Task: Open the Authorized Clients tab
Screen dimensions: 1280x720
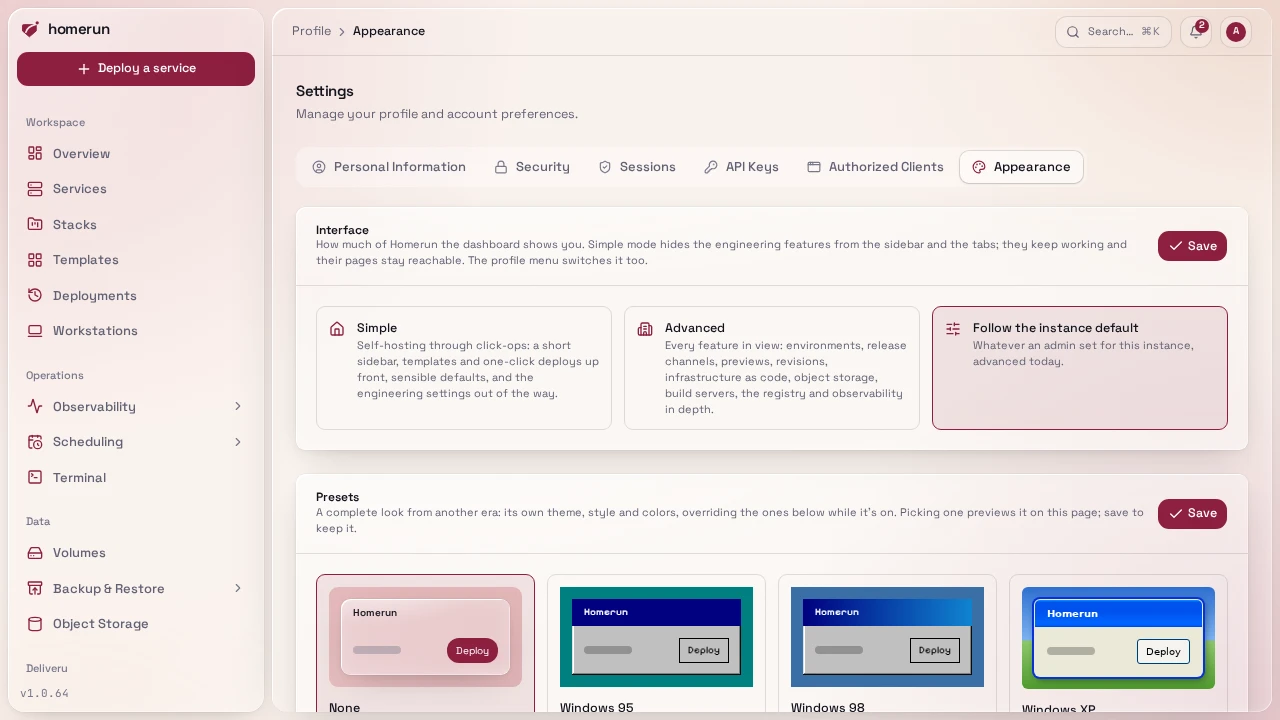Action: 875,167
